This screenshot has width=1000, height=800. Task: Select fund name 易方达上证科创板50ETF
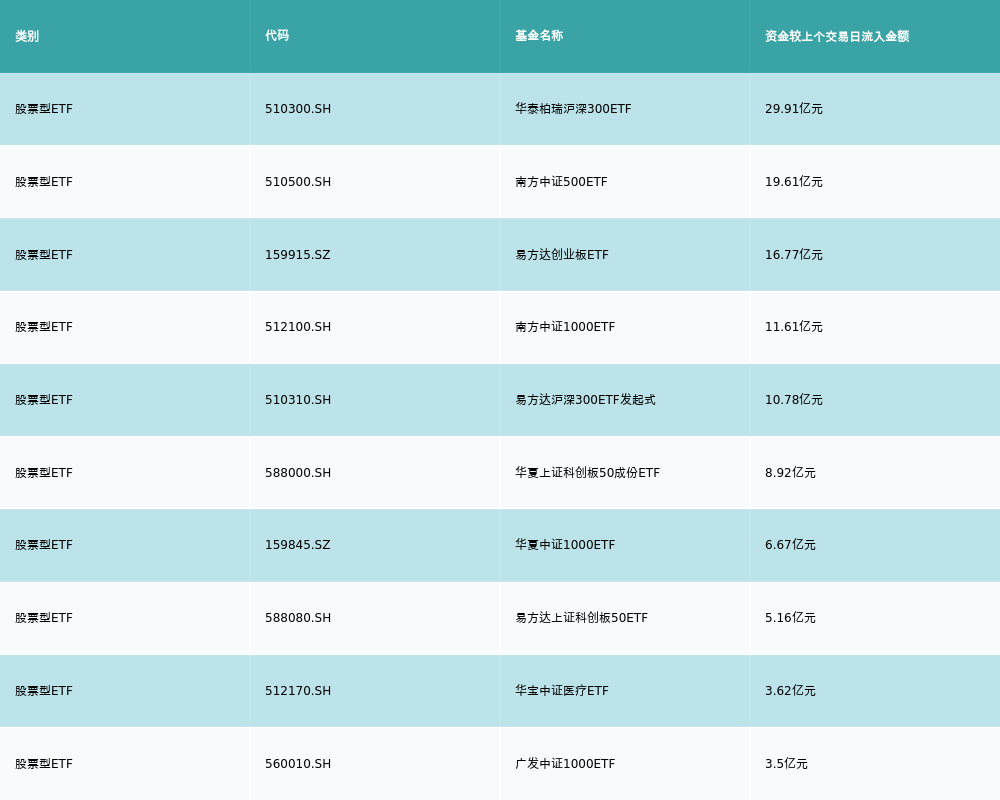582,618
